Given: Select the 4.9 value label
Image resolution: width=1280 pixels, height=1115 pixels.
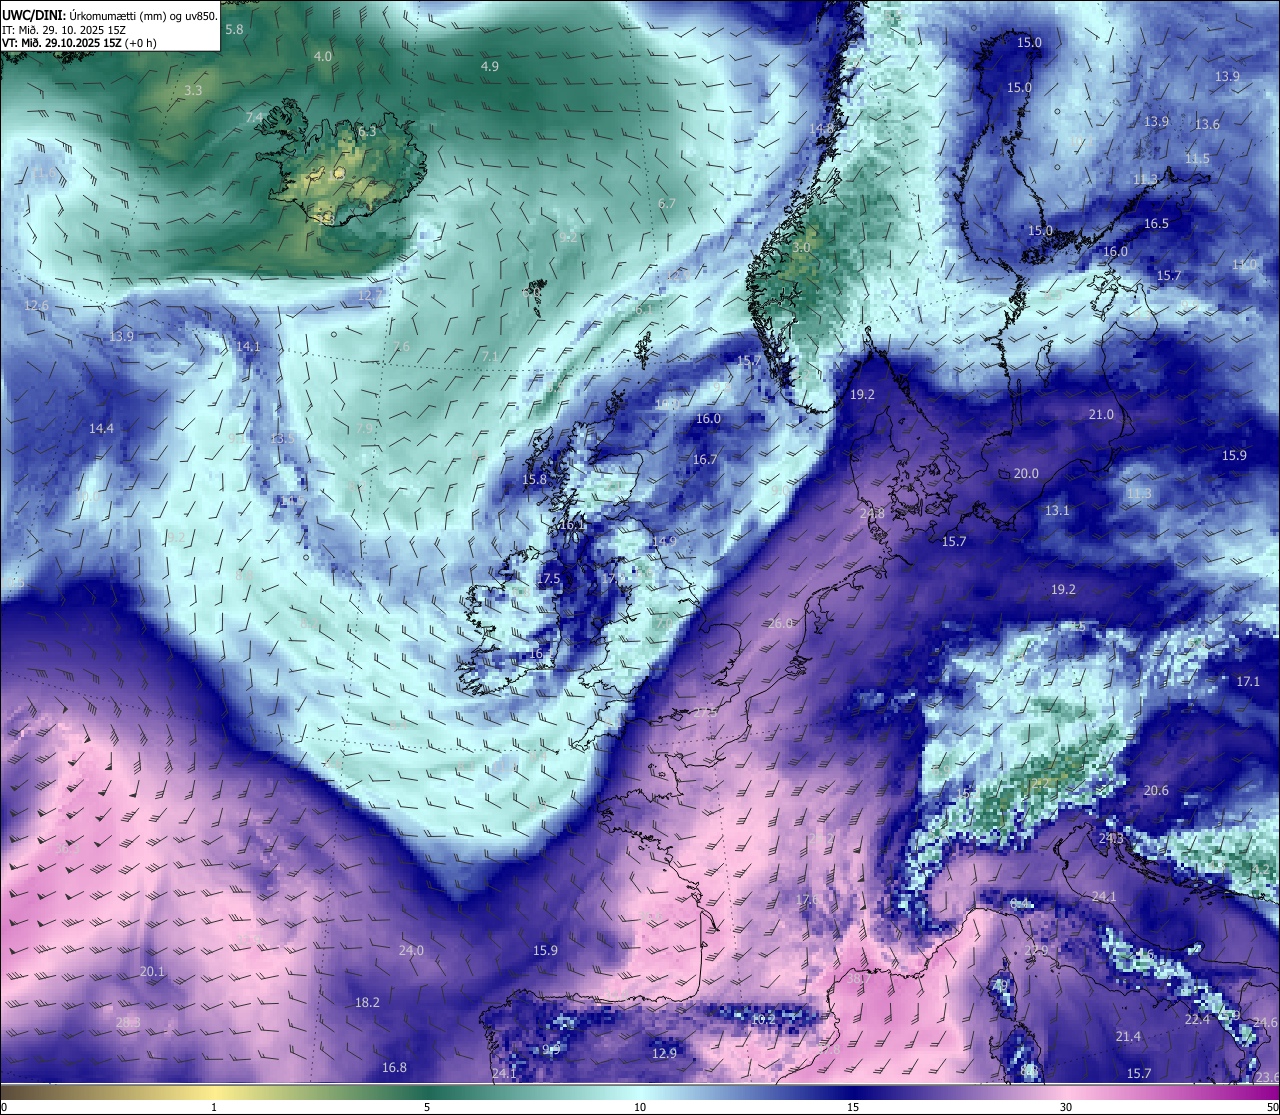Looking at the screenshot, I should point(490,66).
